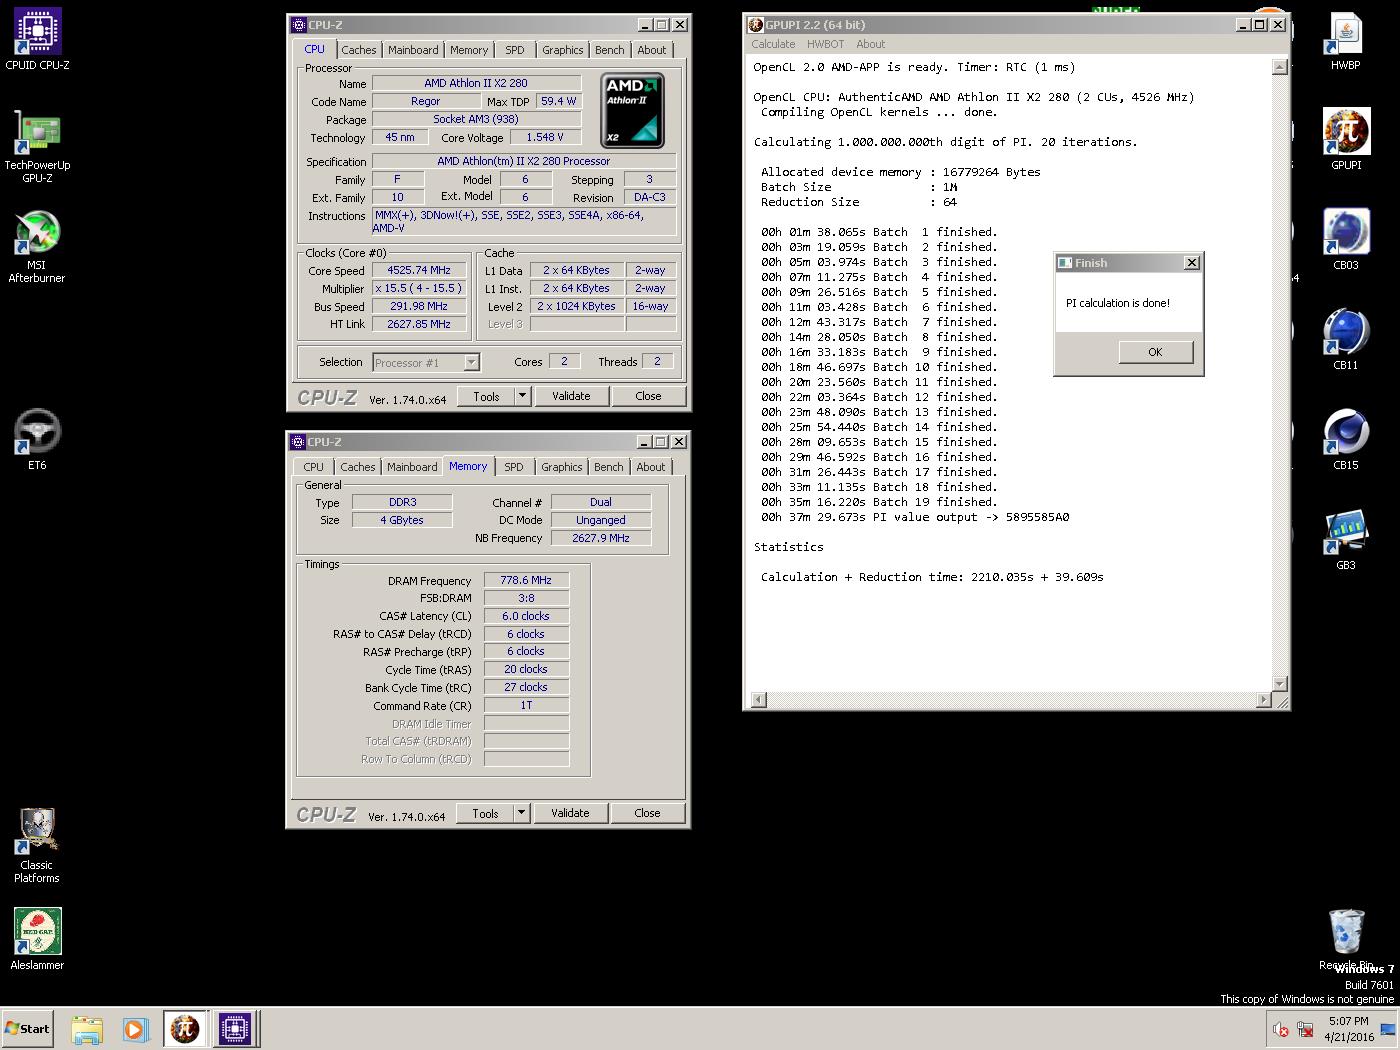Click Tools button in top CPU-Z window
This screenshot has width=1400, height=1050.
click(x=486, y=396)
